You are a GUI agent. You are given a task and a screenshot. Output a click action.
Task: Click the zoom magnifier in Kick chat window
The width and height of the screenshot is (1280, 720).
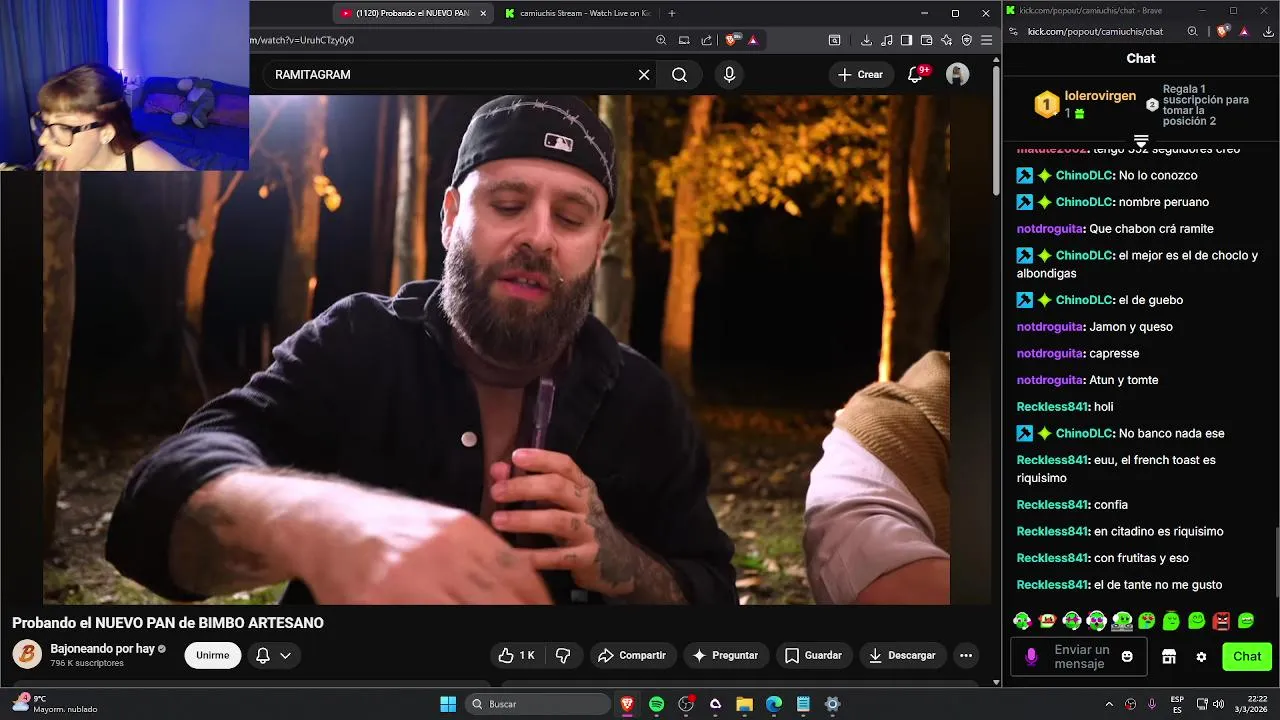[1192, 32]
